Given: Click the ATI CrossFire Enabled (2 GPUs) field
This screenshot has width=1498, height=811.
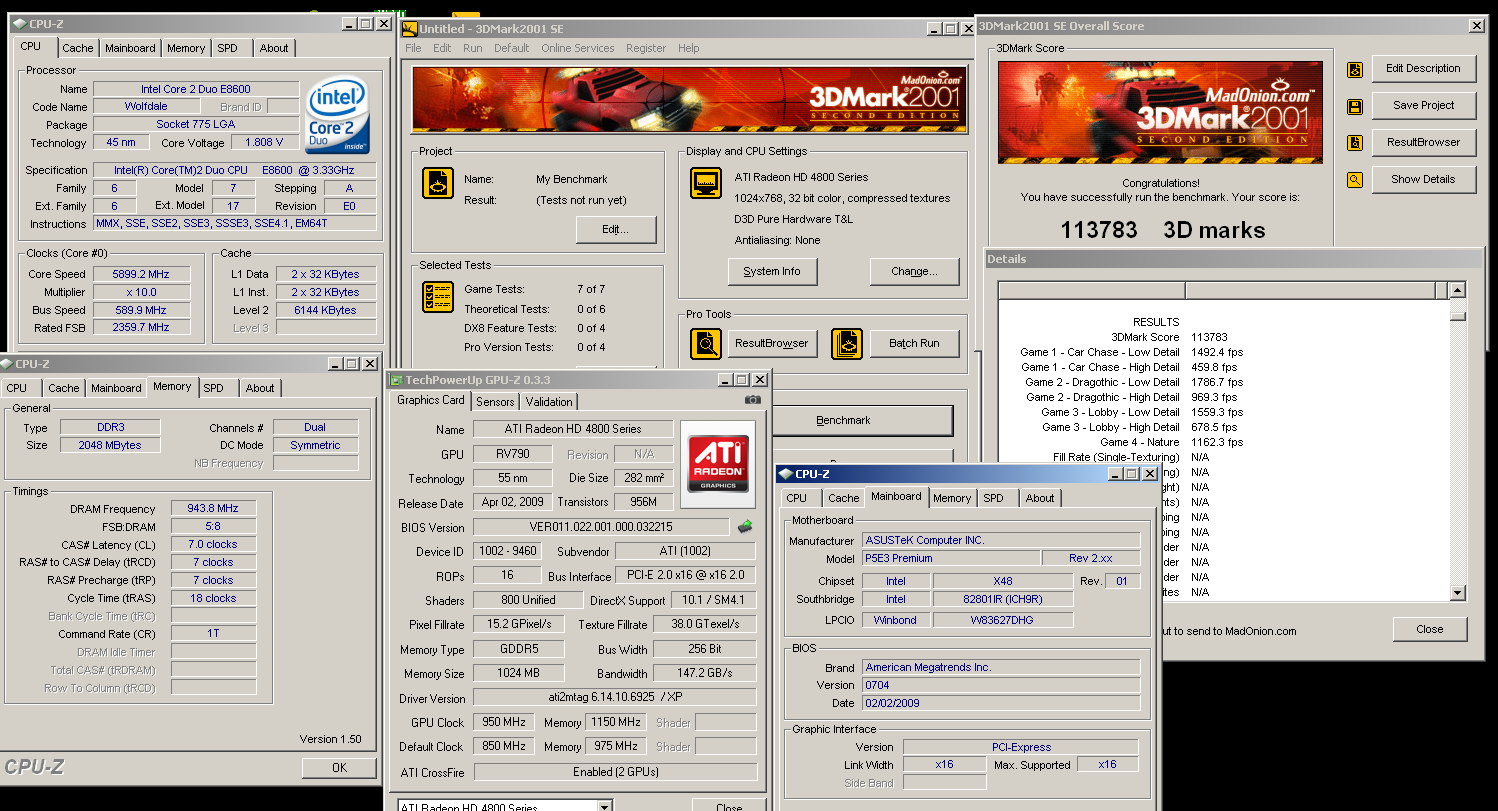Looking at the screenshot, I should pos(614,772).
